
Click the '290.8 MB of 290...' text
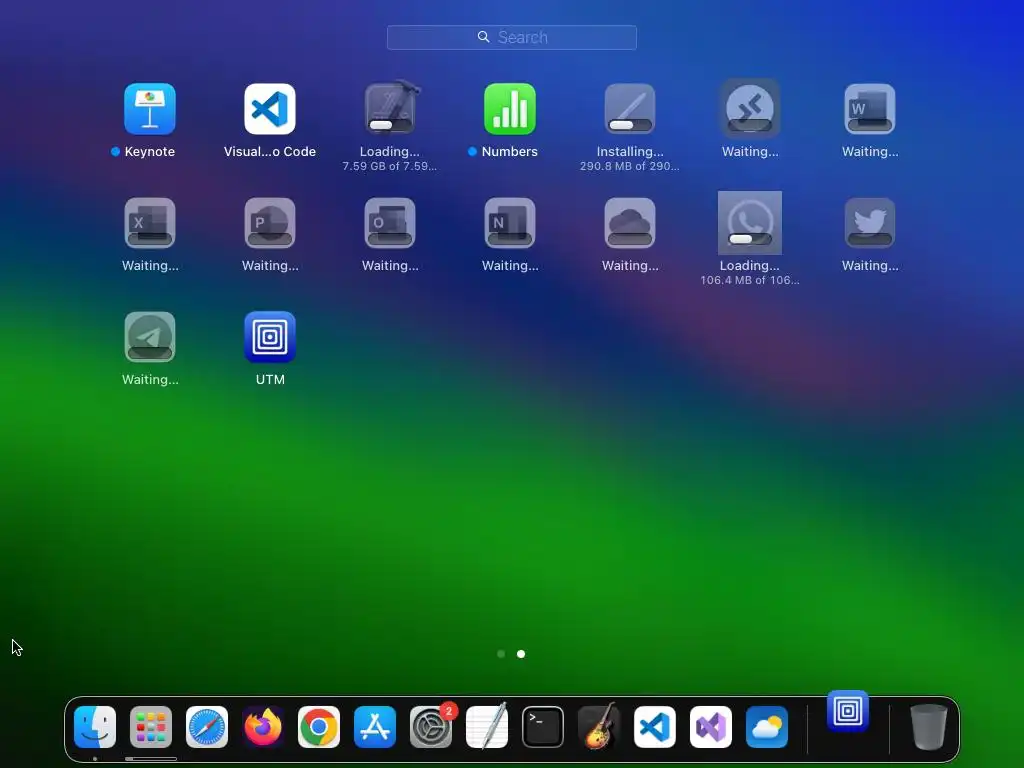tap(630, 166)
